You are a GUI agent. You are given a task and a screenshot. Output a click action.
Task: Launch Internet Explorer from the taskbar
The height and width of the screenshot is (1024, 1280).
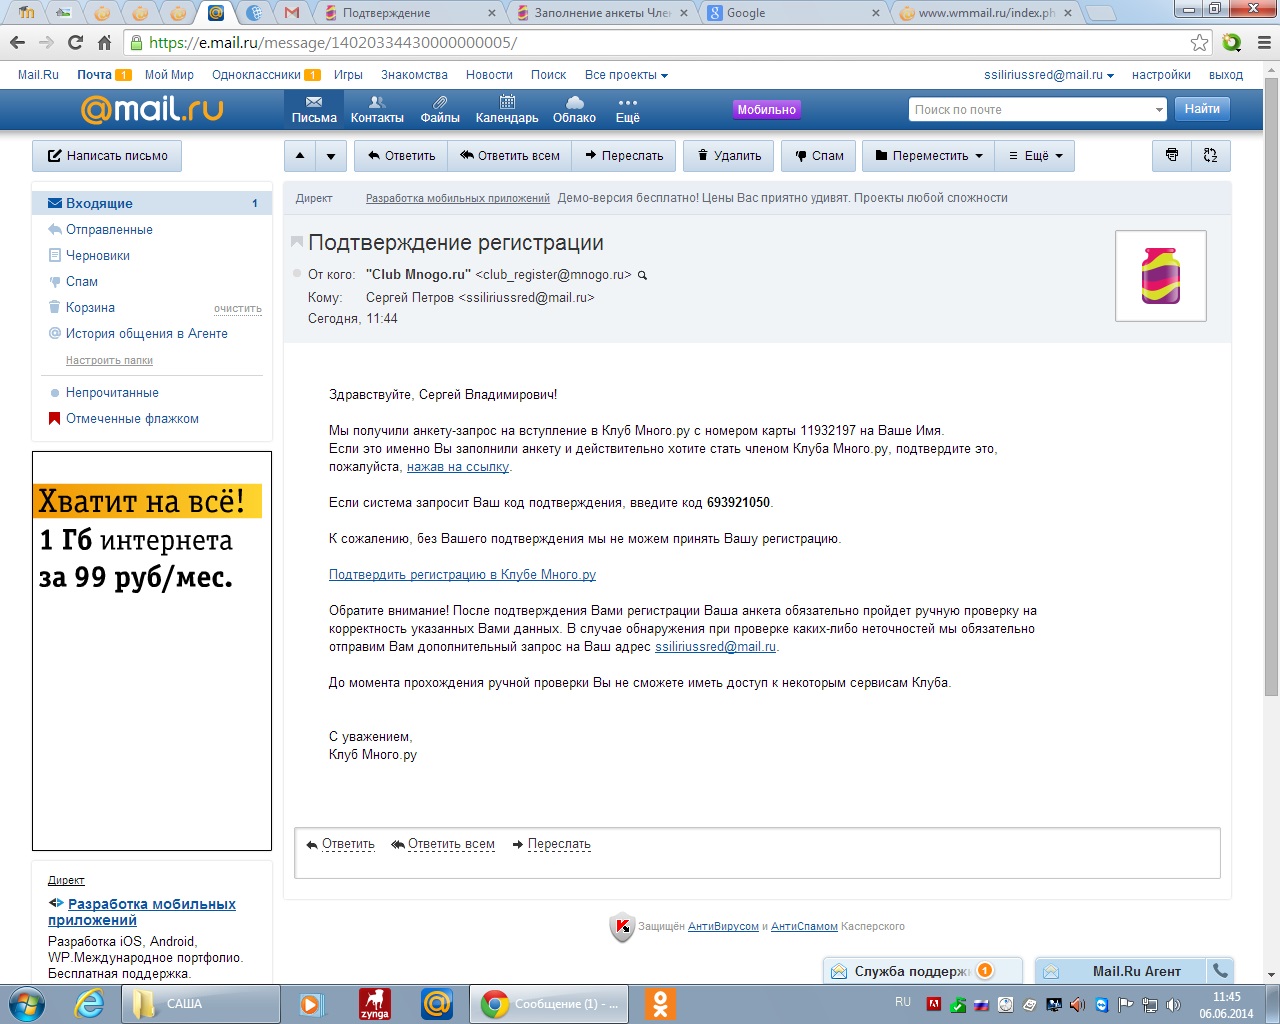pyautogui.click(x=89, y=1004)
